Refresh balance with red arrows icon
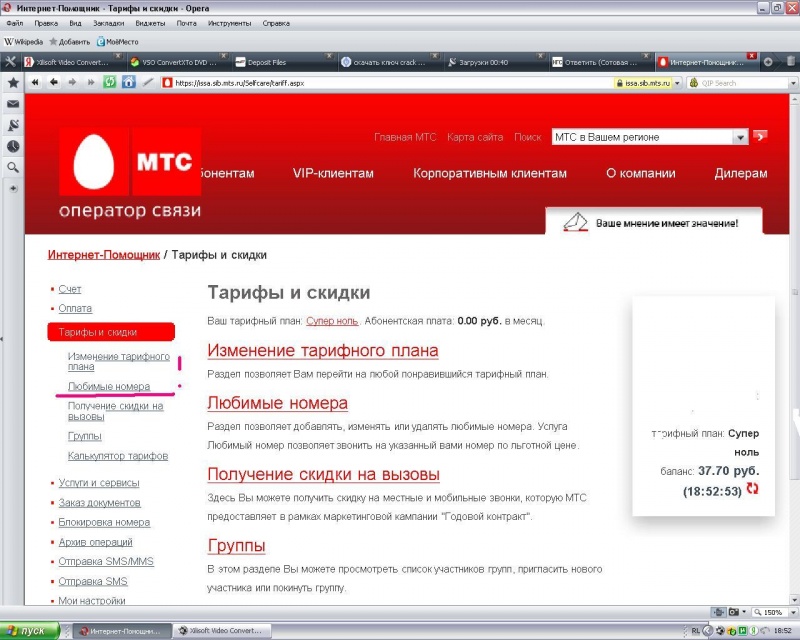This screenshot has width=800, height=640. coord(752,490)
